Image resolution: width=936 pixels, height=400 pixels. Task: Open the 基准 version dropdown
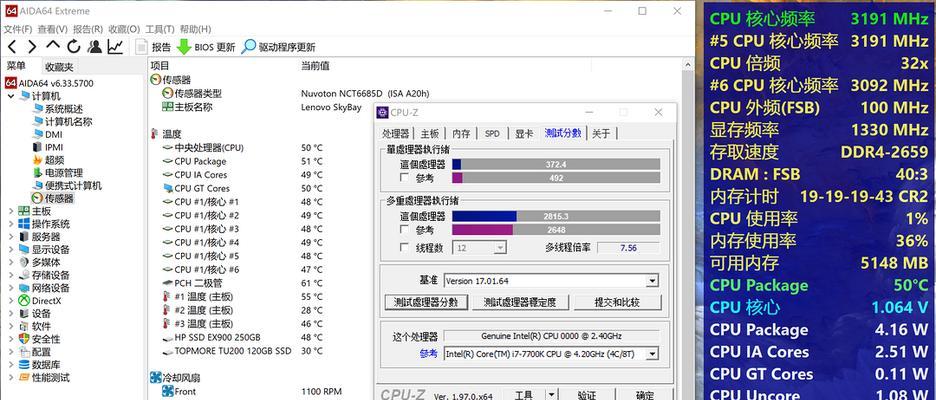(652, 281)
